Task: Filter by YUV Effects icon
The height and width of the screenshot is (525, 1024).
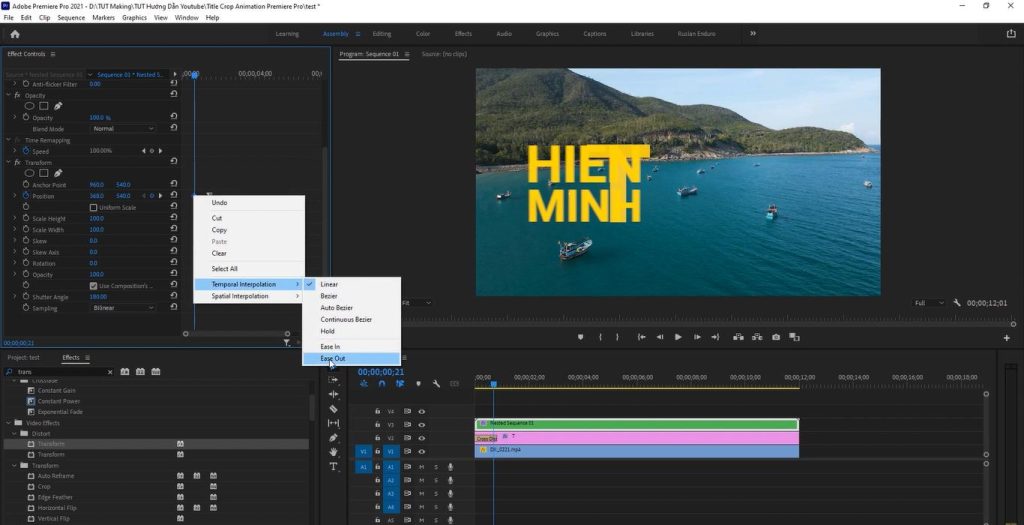Action: (155, 372)
